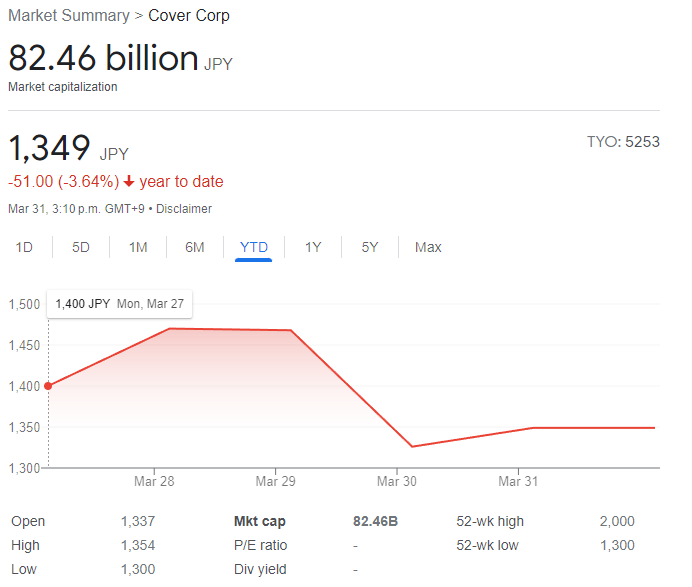Click the Mkt cap label

pyautogui.click(x=259, y=521)
